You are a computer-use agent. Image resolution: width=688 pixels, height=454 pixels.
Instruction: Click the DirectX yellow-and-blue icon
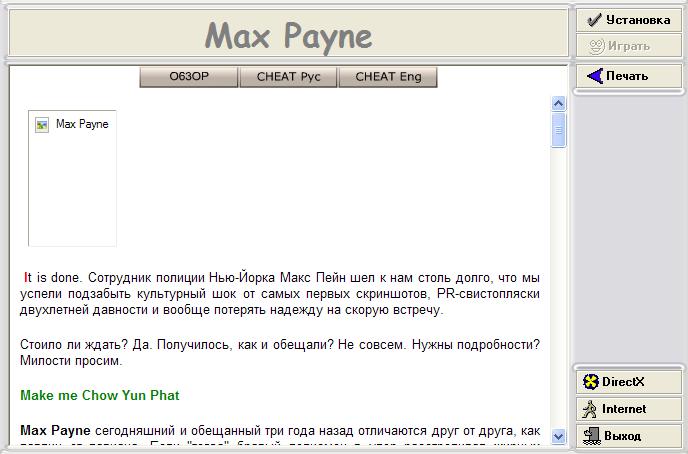(591, 382)
